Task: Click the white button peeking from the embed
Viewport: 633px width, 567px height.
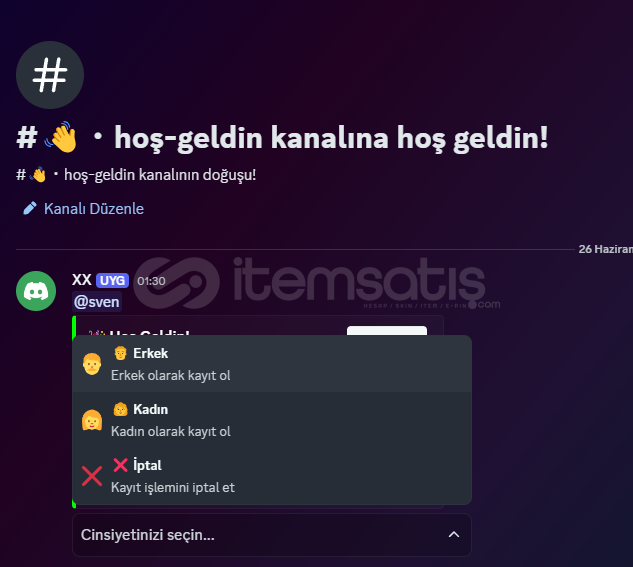Action: [387, 331]
